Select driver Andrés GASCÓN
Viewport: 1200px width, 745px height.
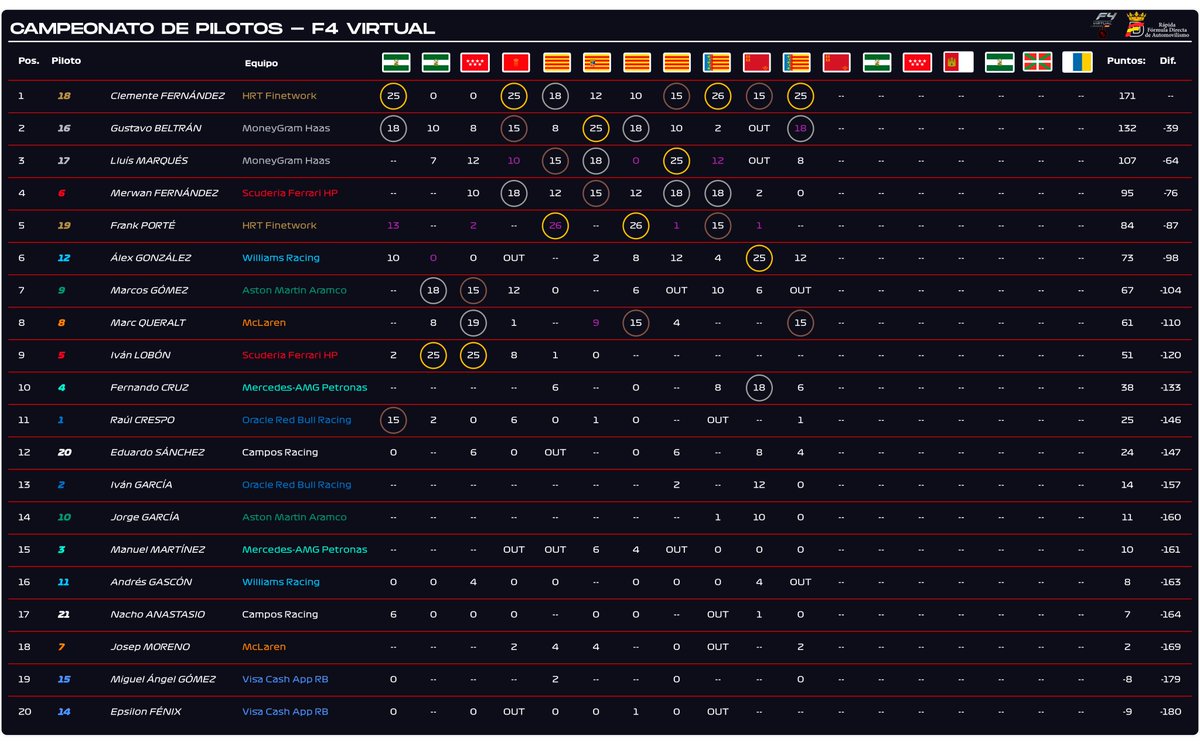coord(151,582)
